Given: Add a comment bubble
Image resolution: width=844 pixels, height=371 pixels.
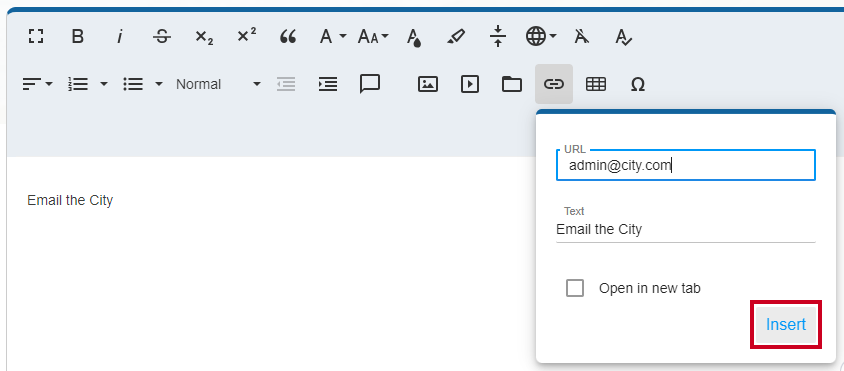Looking at the screenshot, I should [370, 84].
